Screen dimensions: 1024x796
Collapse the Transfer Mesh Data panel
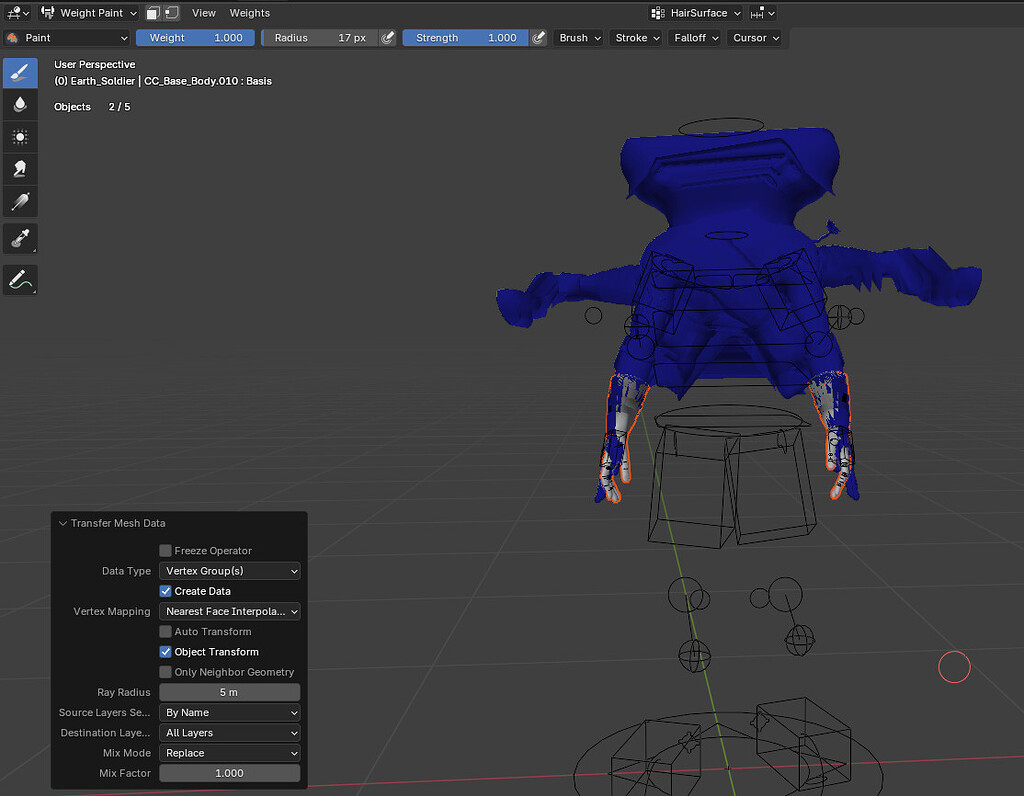tap(63, 523)
